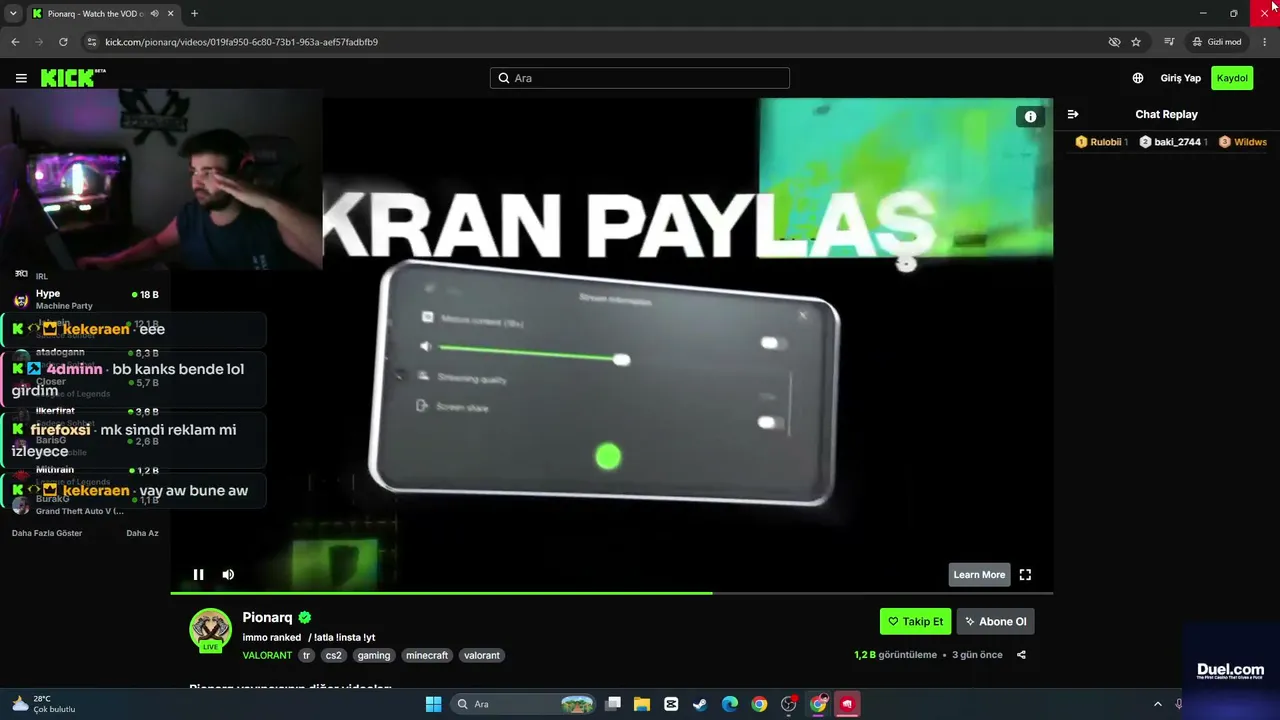Screen dimensions: 1280x720
Task: Open top gifter Wildws entry
Action: 1243,142
